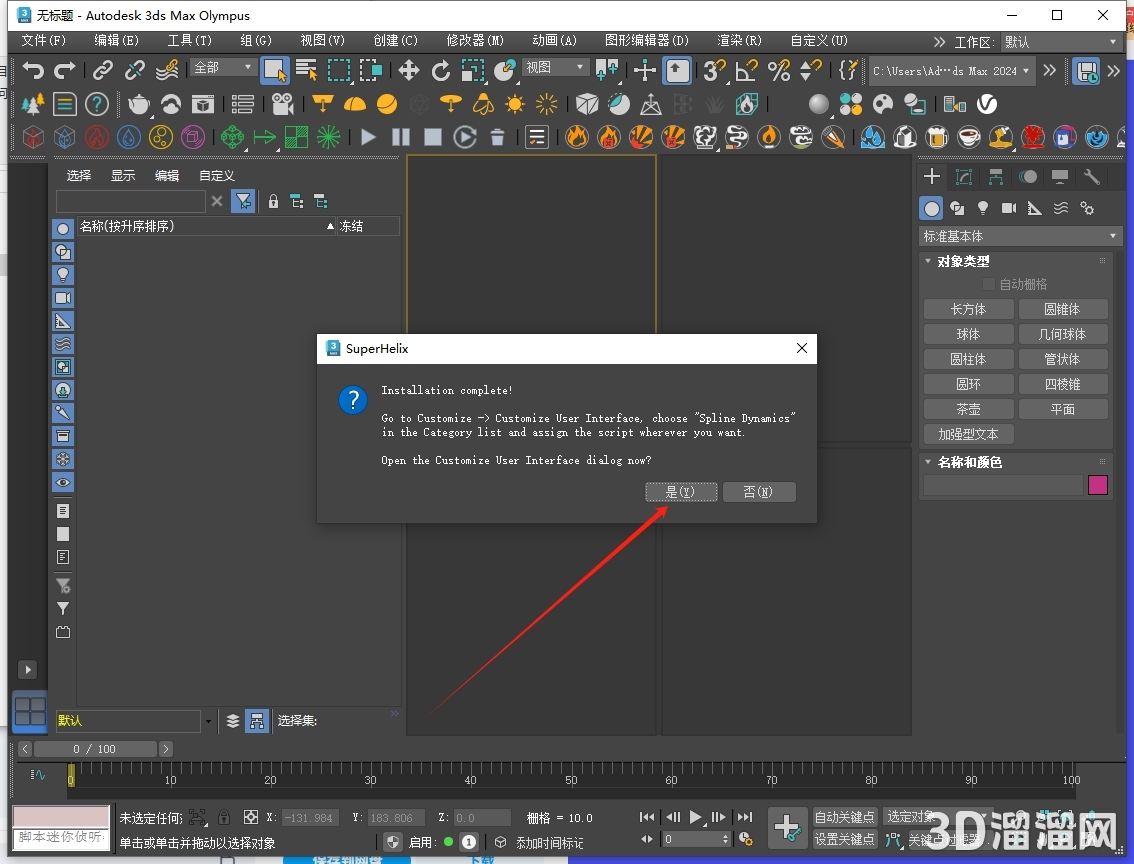Select the Link objects tool
Image resolution: width=1134 pixels, height=864 pixels.
pyautogui.click(x=102, y=70)
